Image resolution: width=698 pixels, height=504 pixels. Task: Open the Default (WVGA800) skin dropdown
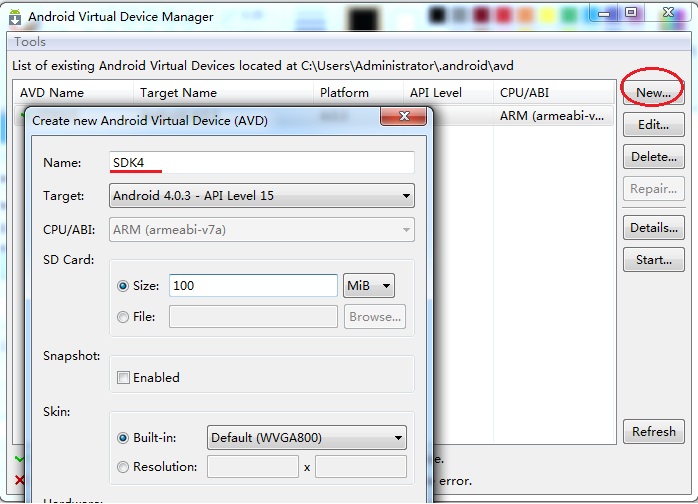point(307,438)
